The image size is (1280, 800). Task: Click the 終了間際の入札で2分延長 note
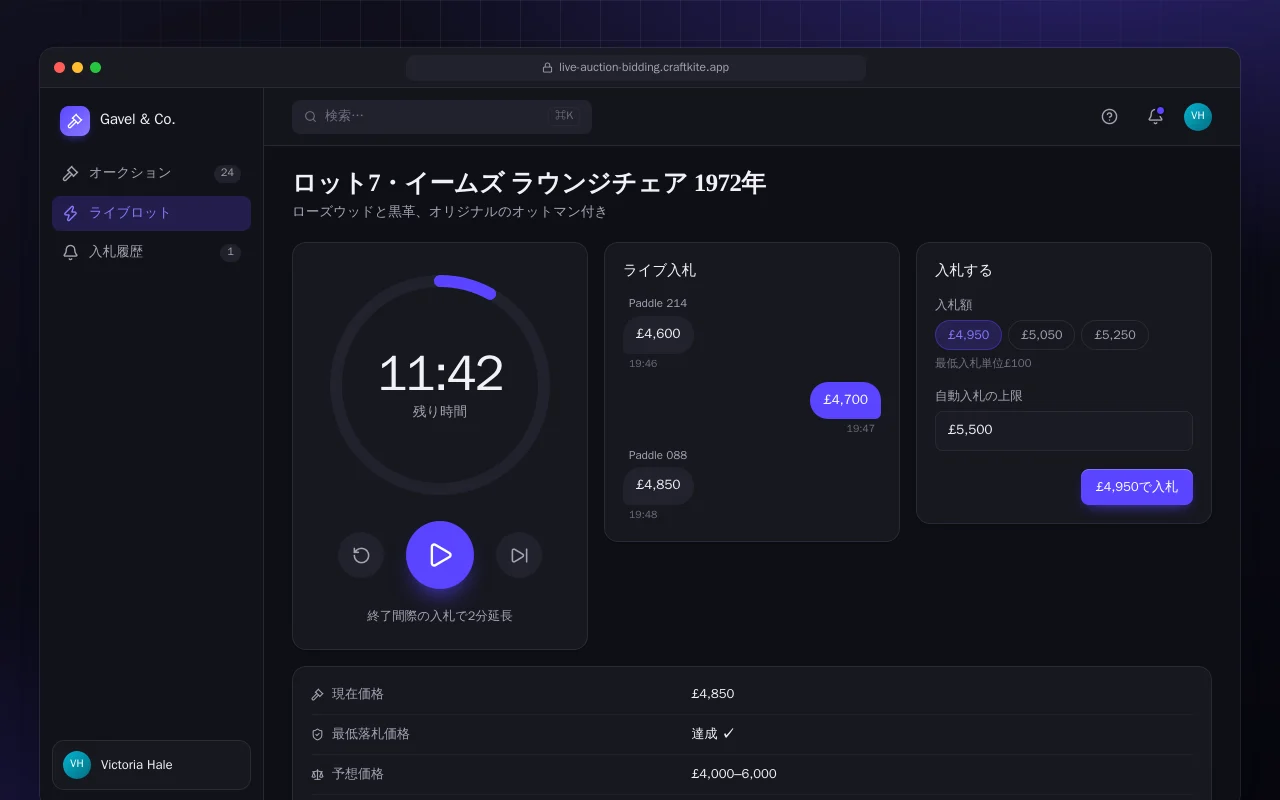[x=440, y=616]
